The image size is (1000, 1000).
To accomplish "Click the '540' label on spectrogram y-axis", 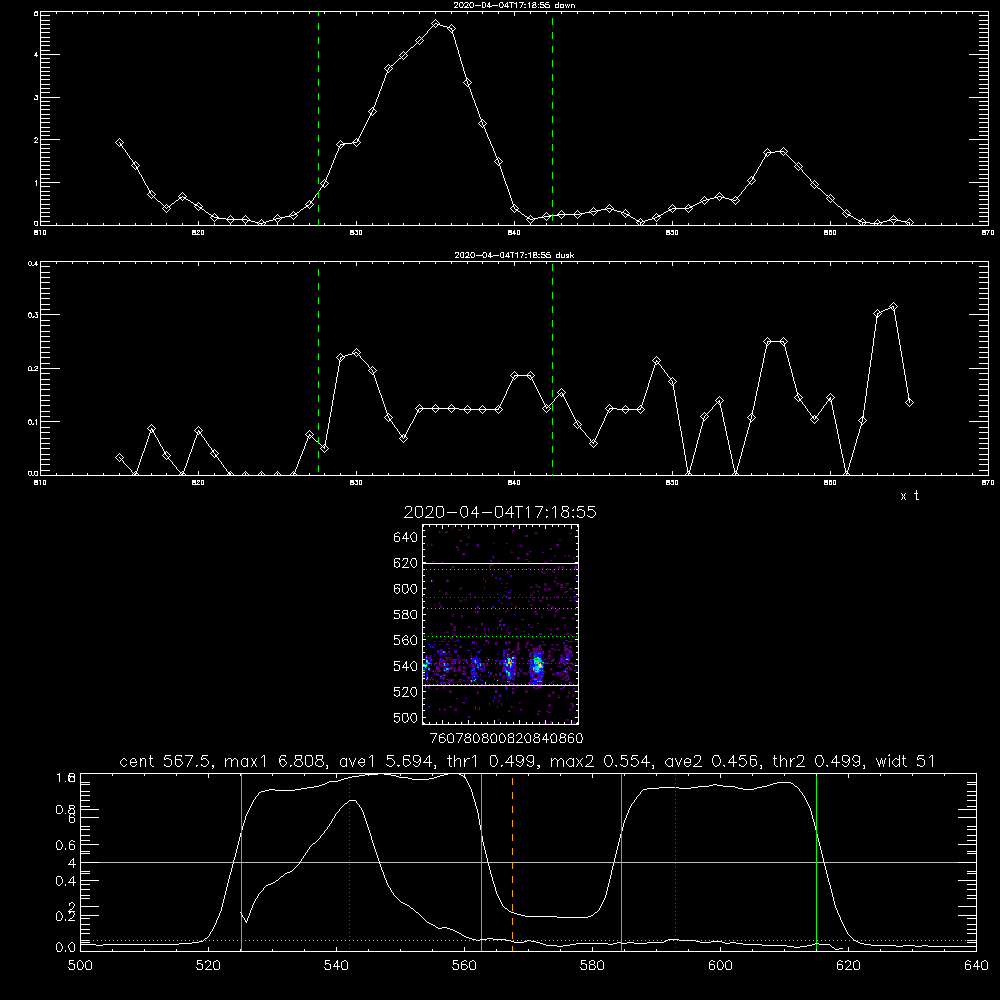I will [406, 666].
